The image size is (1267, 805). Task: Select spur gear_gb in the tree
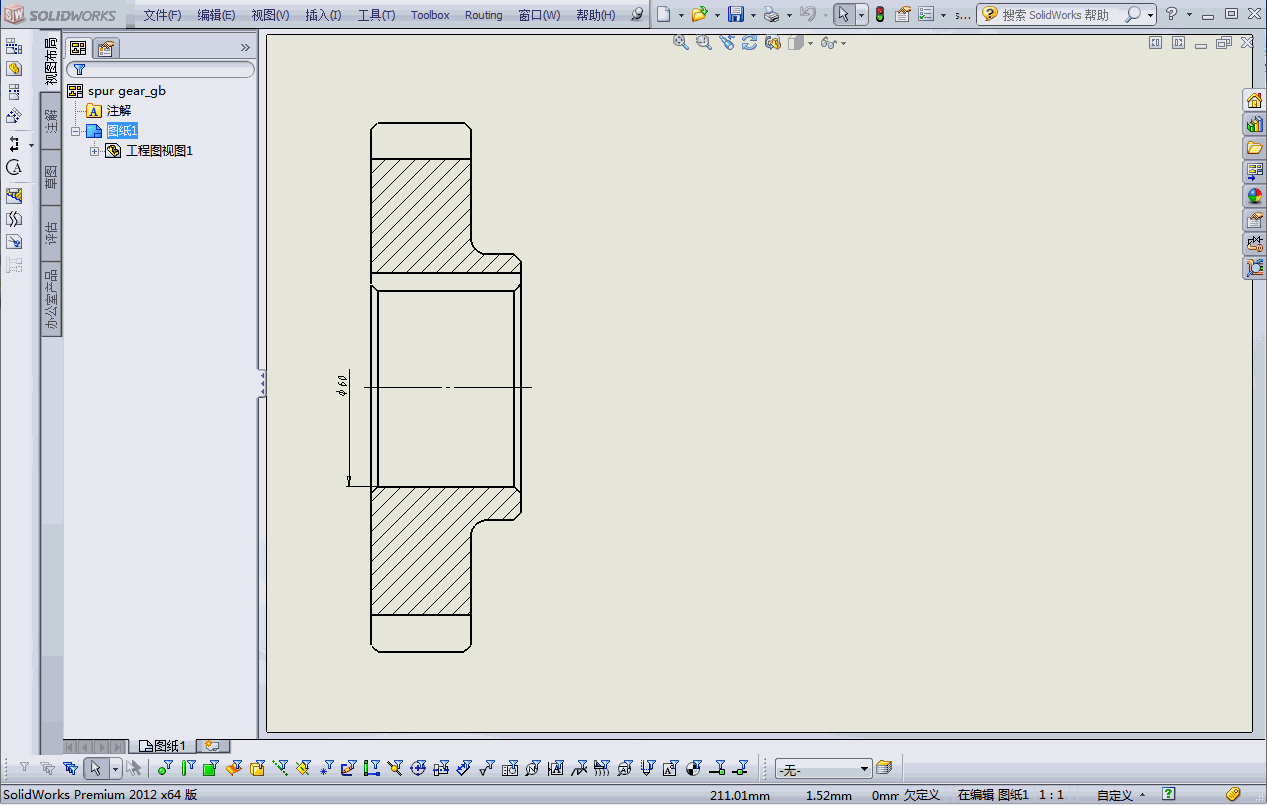[x=127, y=91]
